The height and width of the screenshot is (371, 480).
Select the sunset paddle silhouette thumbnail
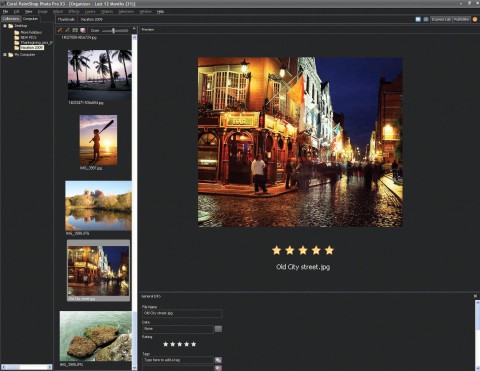[98, 140]
